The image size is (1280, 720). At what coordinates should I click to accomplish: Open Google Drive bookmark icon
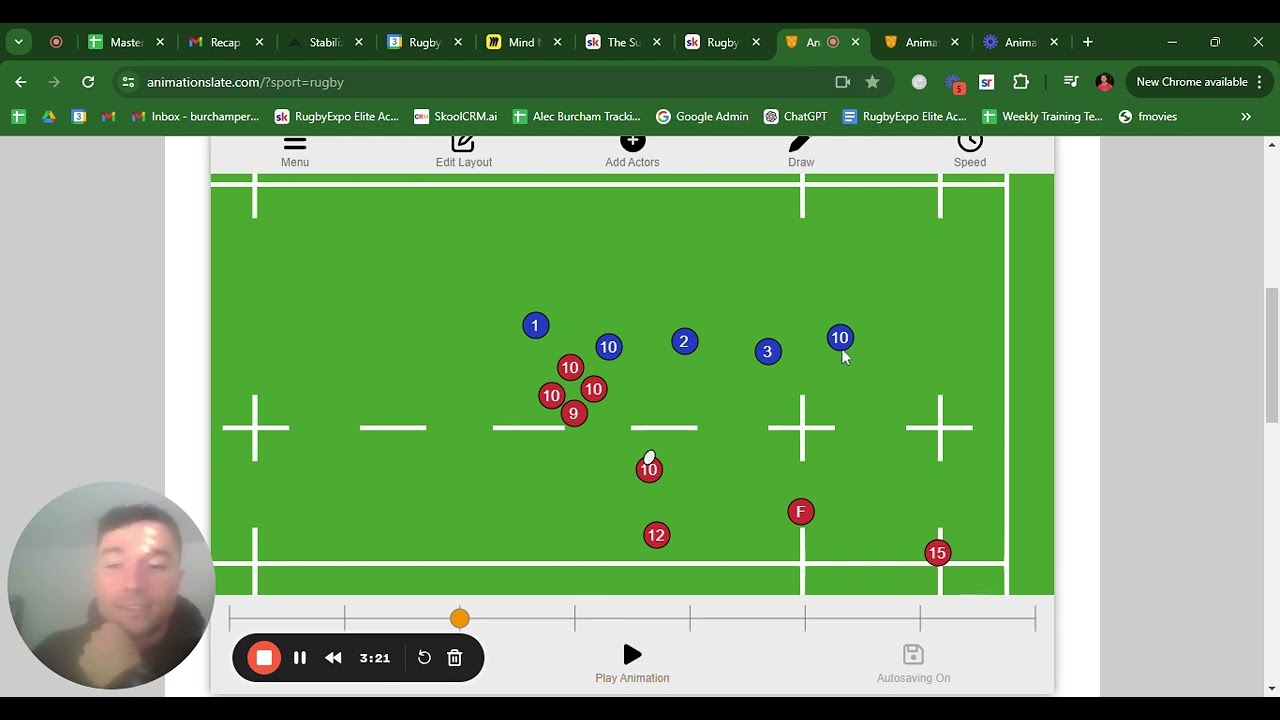(x=48, y=117)
